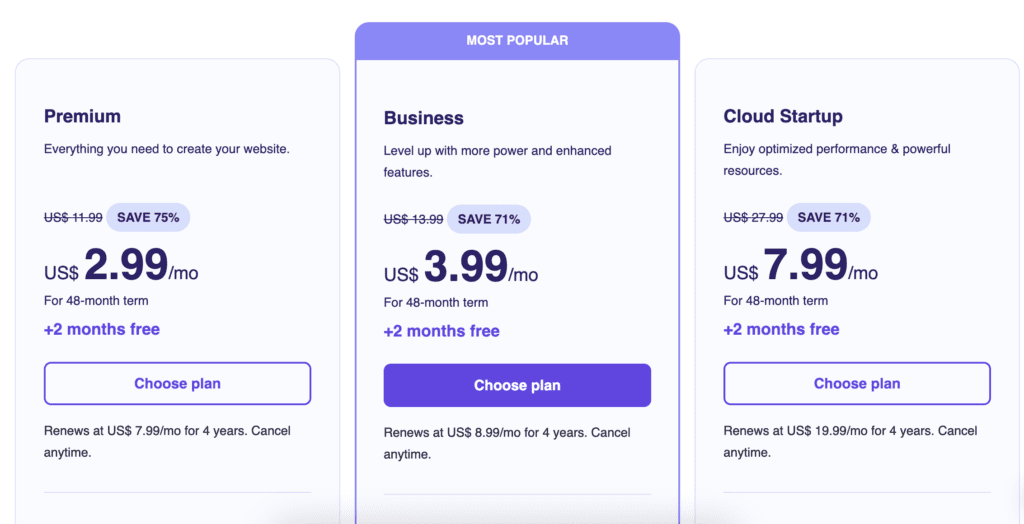The image size is (1024, 524).
Task: Click Choose plan under Cloud Startup
Action: (857, 383)
